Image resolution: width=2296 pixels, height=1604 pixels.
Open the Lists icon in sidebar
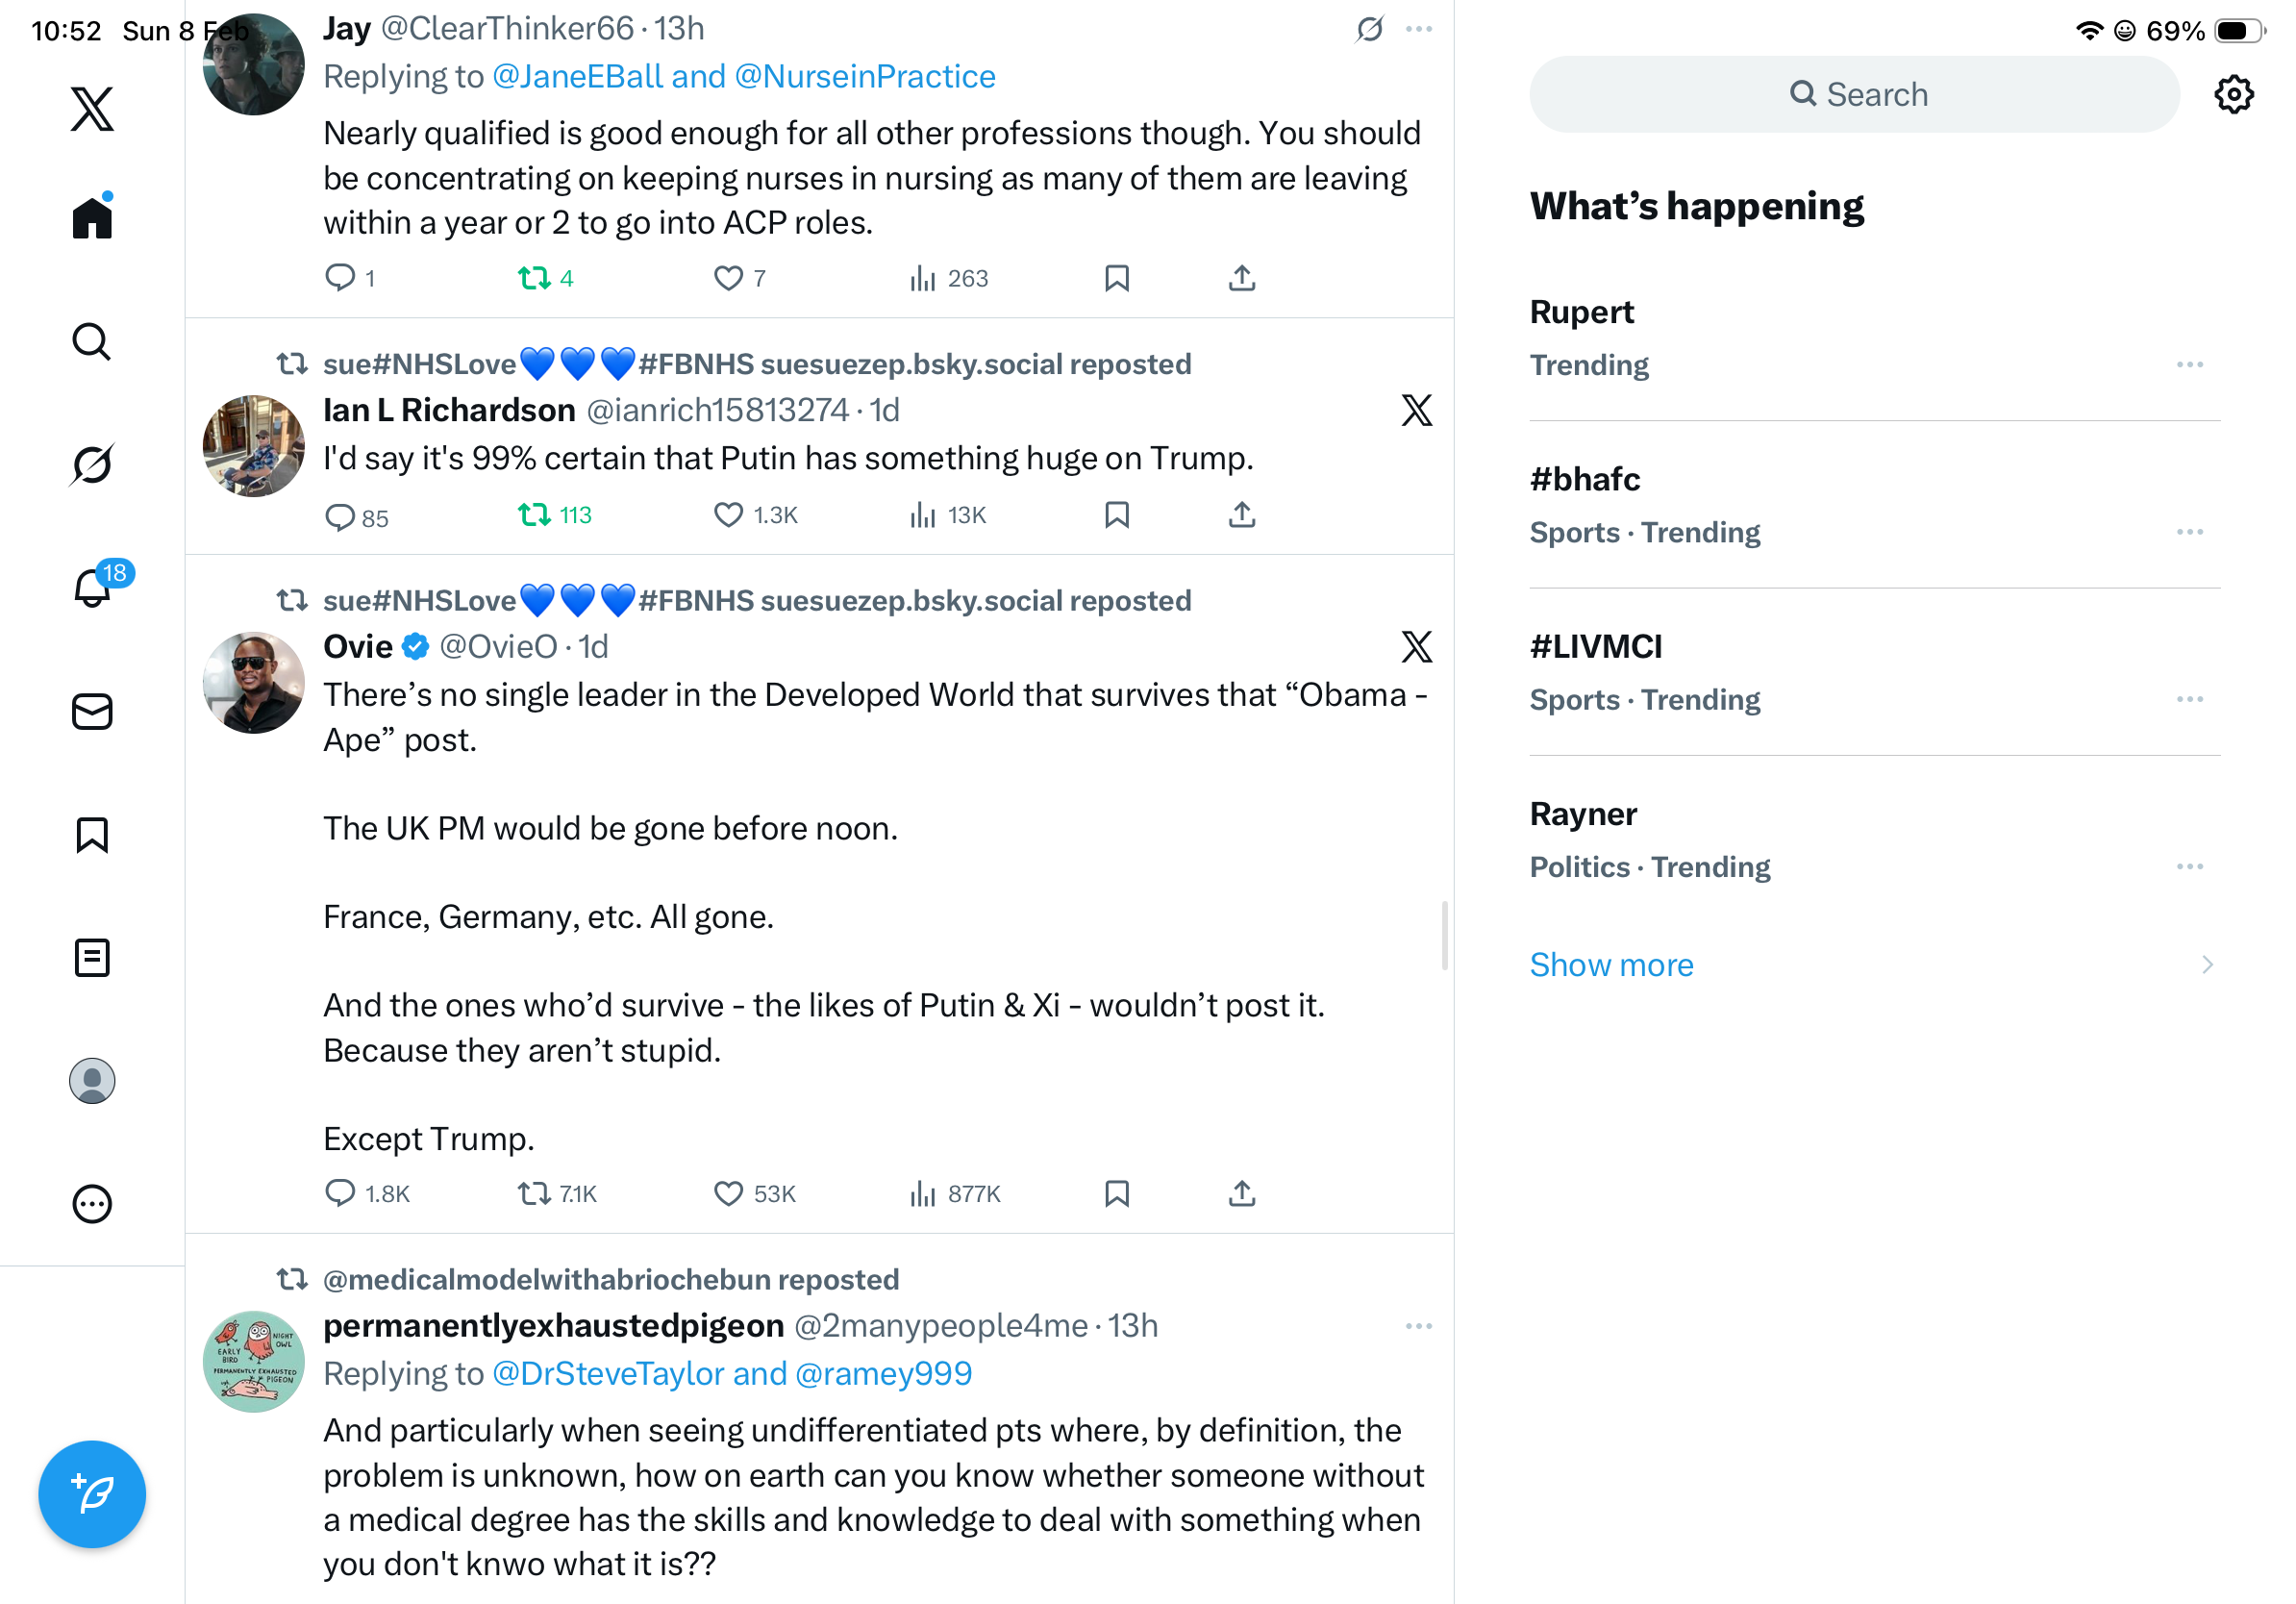pos(92,958)
